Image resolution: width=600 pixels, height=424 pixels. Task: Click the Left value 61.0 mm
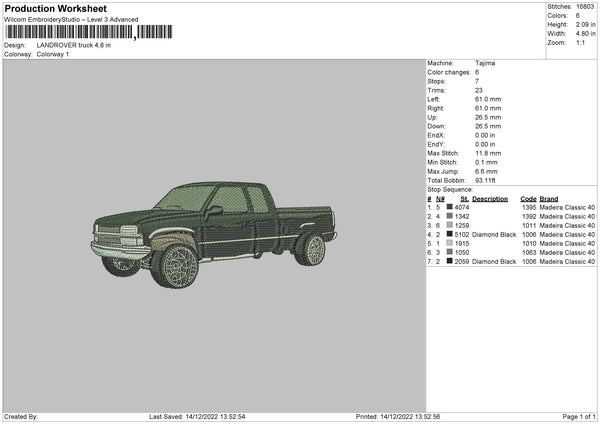488,99
